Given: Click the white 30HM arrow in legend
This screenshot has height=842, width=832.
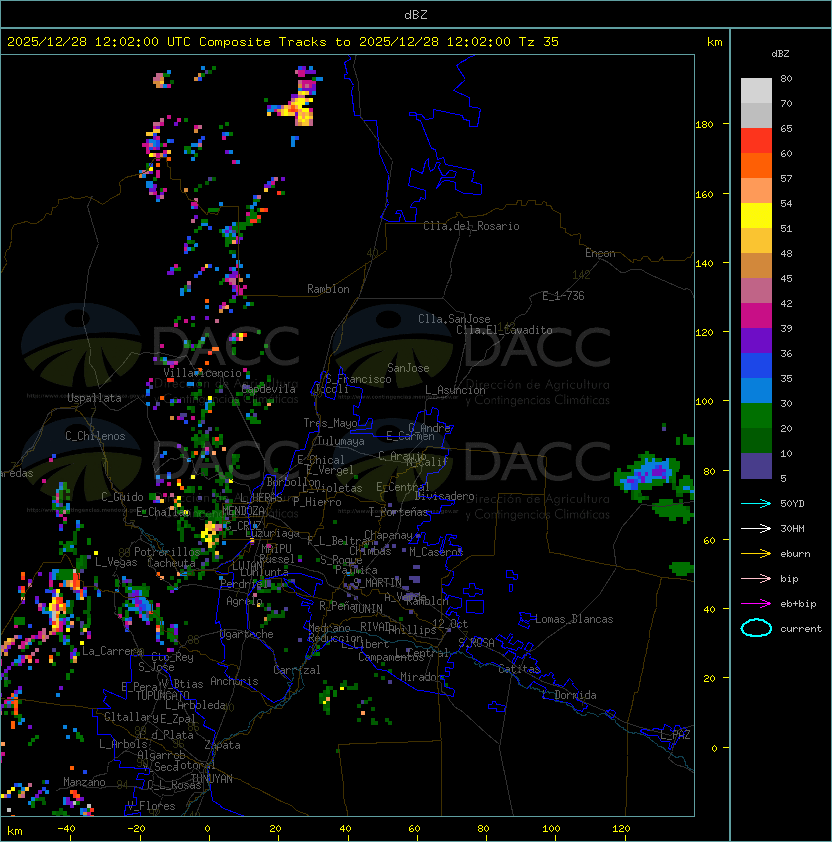Looking at the screenshot, I should (x=756, y=529).
